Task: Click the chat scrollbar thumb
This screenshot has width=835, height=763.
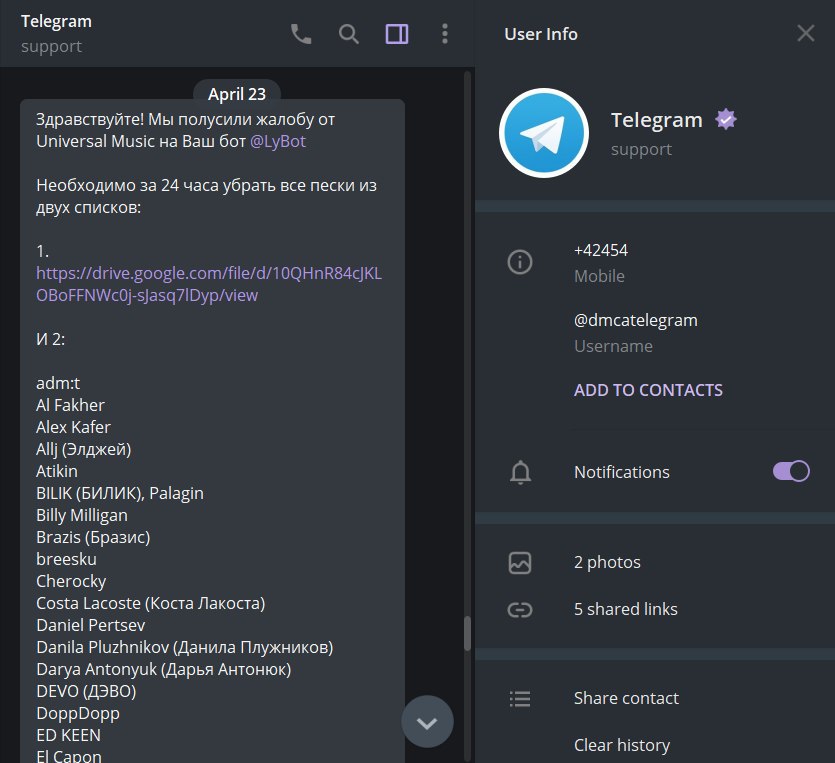Action: [x=467, y=633]
